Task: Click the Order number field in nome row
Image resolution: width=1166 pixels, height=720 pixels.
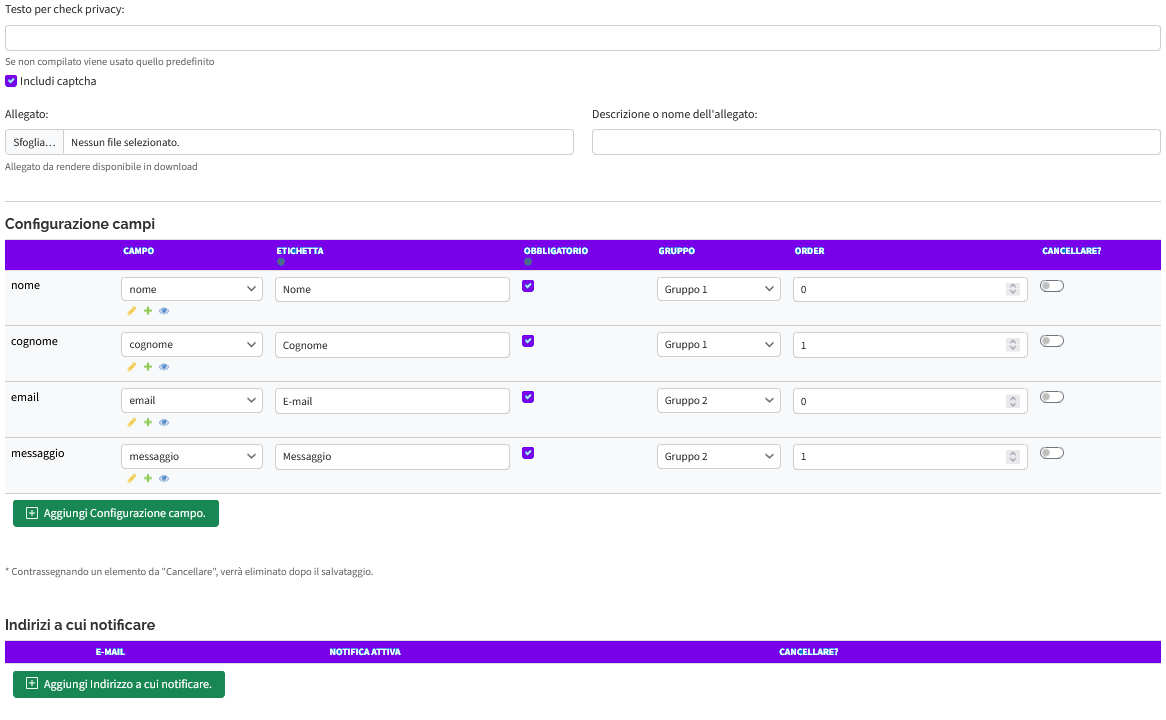Action: (x=910, y=289)
